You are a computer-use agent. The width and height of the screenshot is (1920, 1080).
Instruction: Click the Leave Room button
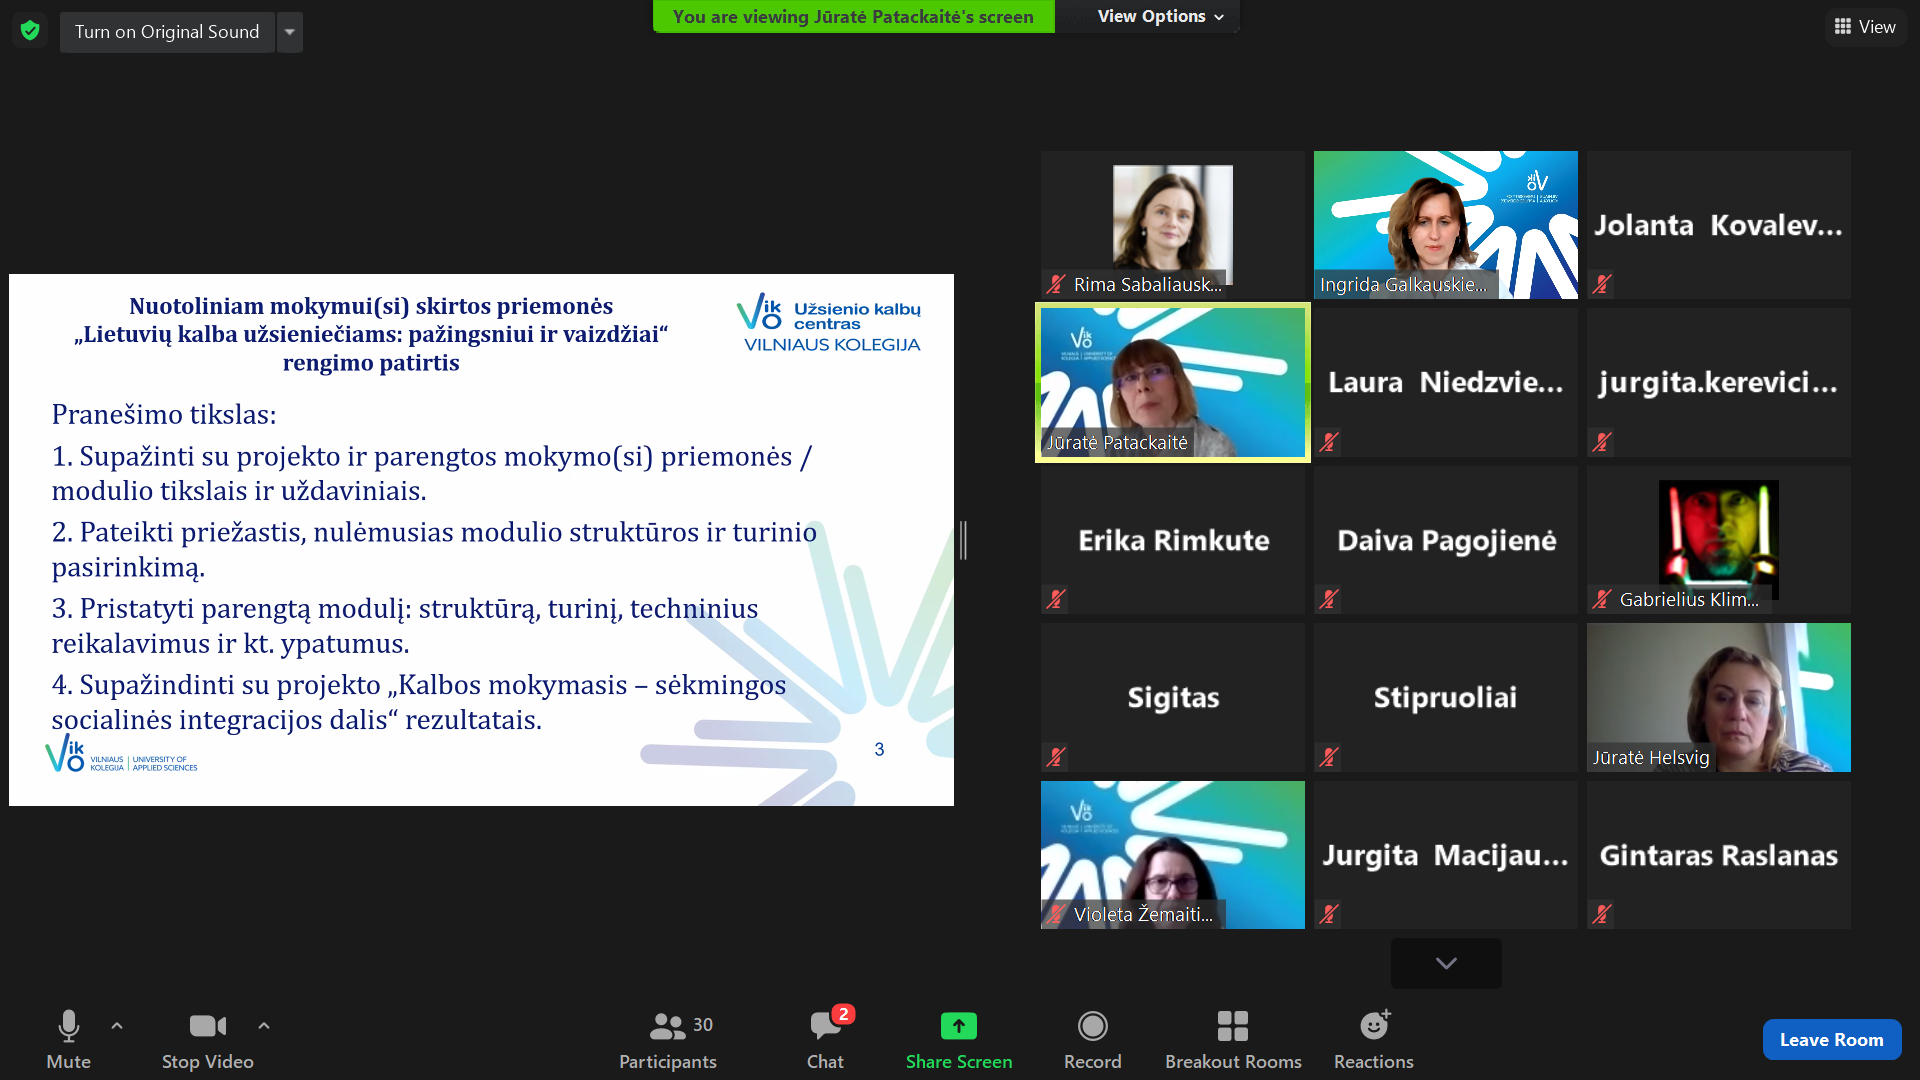coord(1831,1040)
